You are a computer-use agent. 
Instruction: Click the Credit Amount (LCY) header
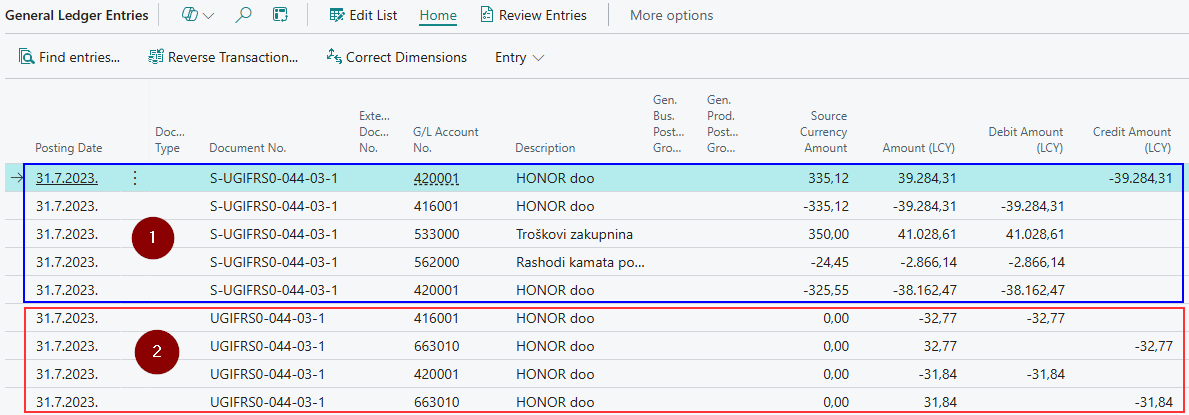pyautogui.click(x=1132, y=140)
